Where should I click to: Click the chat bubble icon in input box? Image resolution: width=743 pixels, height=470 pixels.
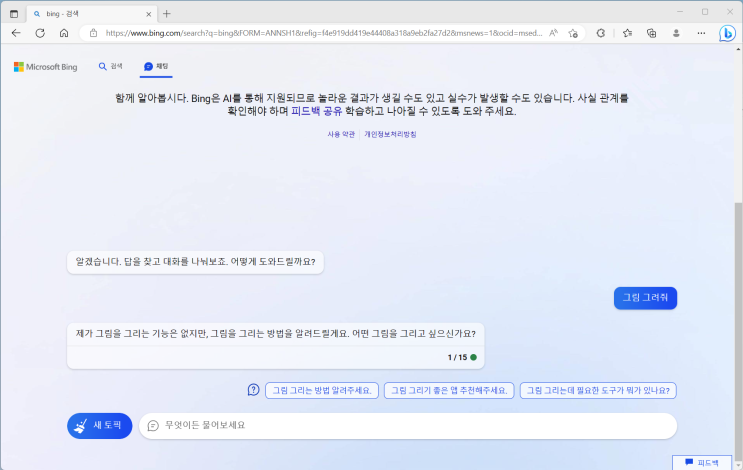(x=153, y=425)
